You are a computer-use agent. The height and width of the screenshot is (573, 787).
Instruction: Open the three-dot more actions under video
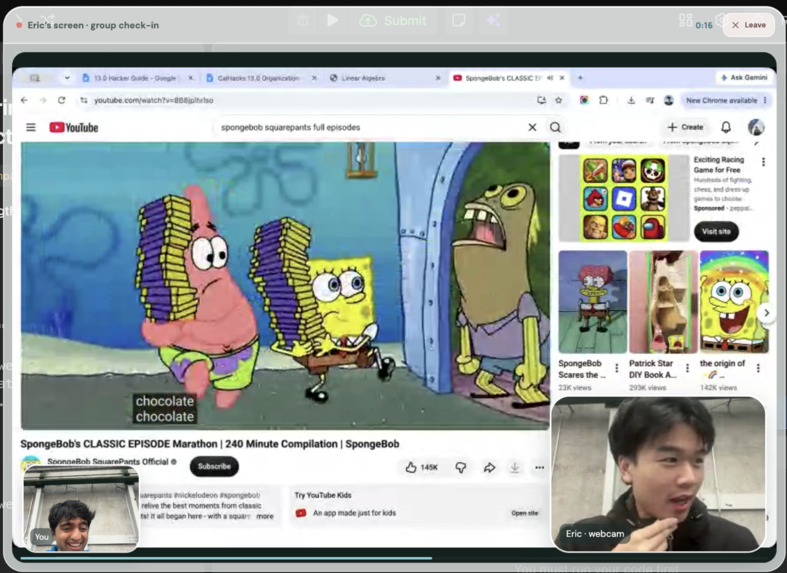pos(540,467)
